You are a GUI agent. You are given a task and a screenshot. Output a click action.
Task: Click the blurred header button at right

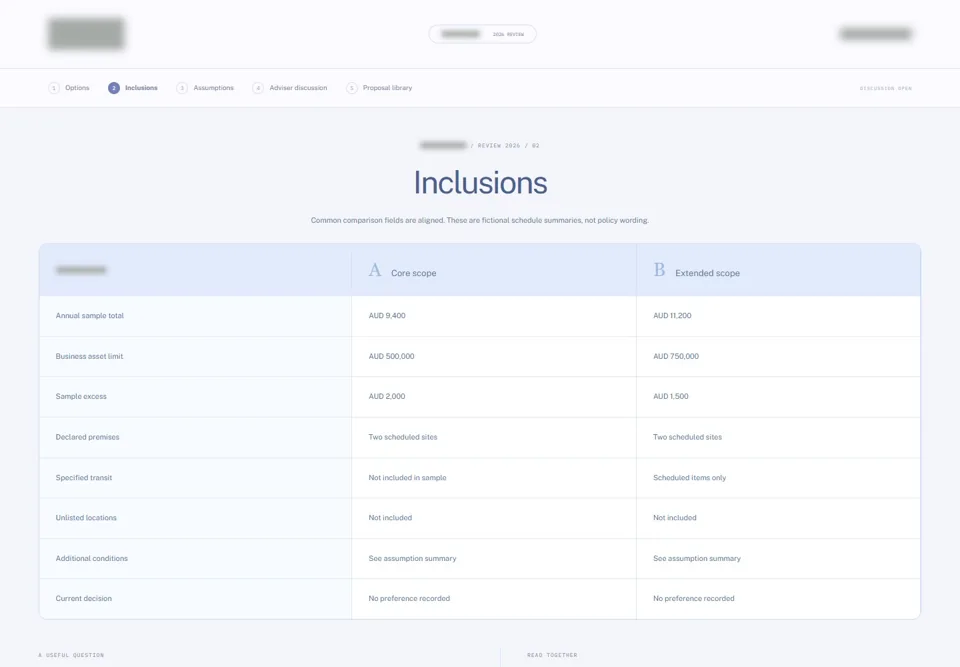876,34
